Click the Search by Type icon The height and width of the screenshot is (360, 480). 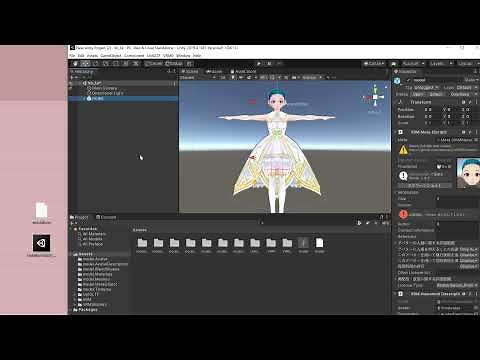click(359, 223)
